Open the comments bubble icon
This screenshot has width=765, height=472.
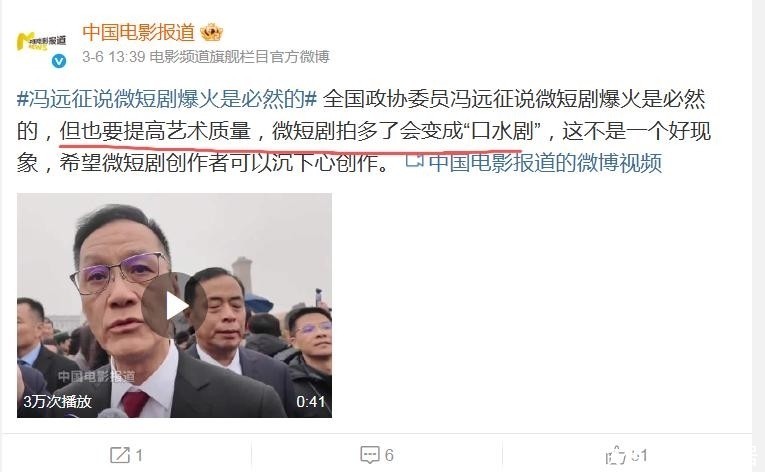(x=369, y=454)
